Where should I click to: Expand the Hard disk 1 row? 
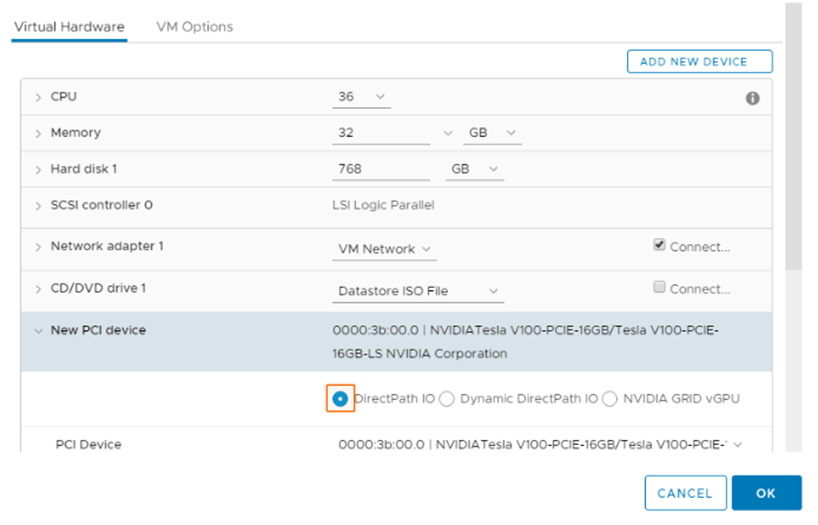click(x=38, y=169)
